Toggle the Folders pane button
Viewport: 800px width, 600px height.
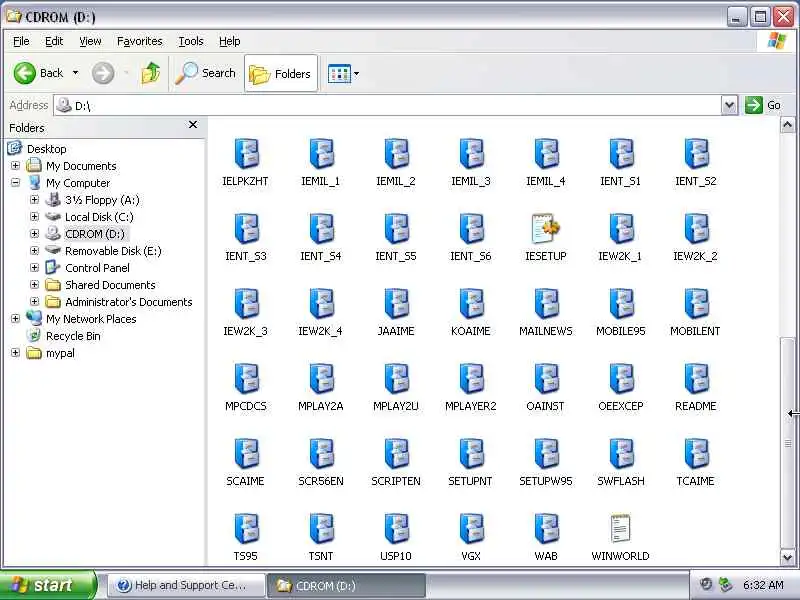281,73
